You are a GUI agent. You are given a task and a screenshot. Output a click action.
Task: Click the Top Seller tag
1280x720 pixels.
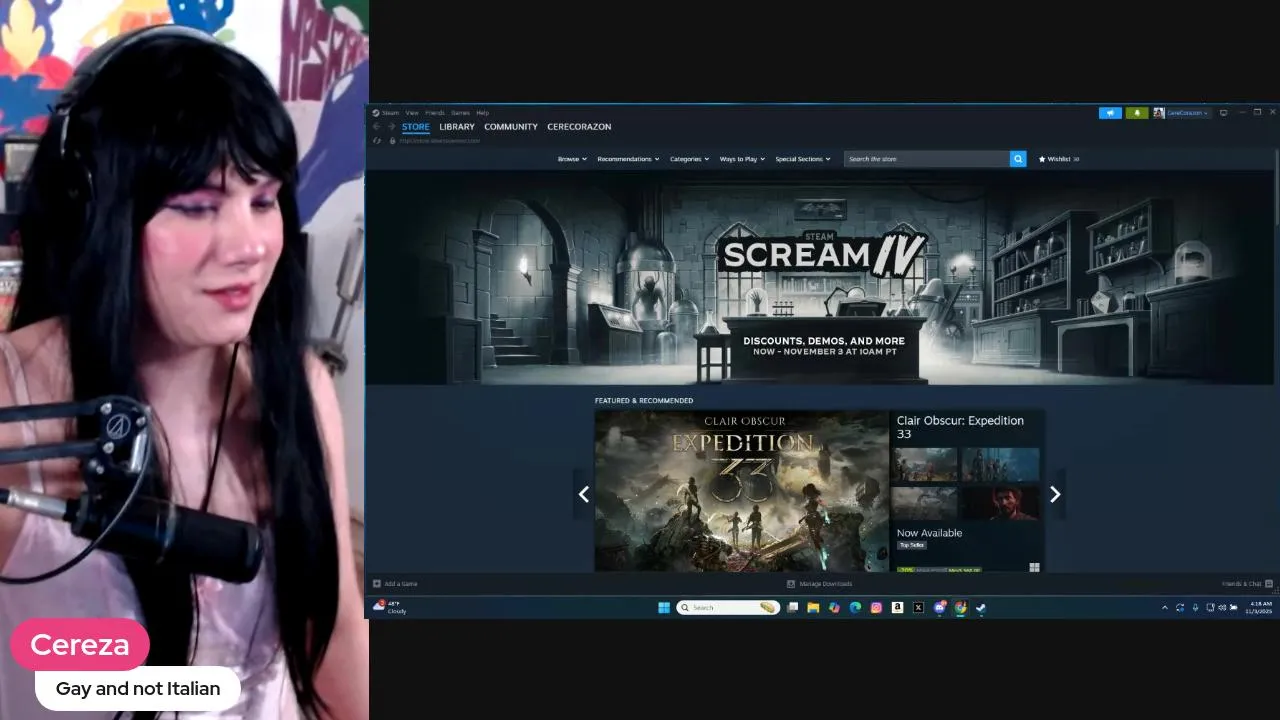tap(911, 545)
